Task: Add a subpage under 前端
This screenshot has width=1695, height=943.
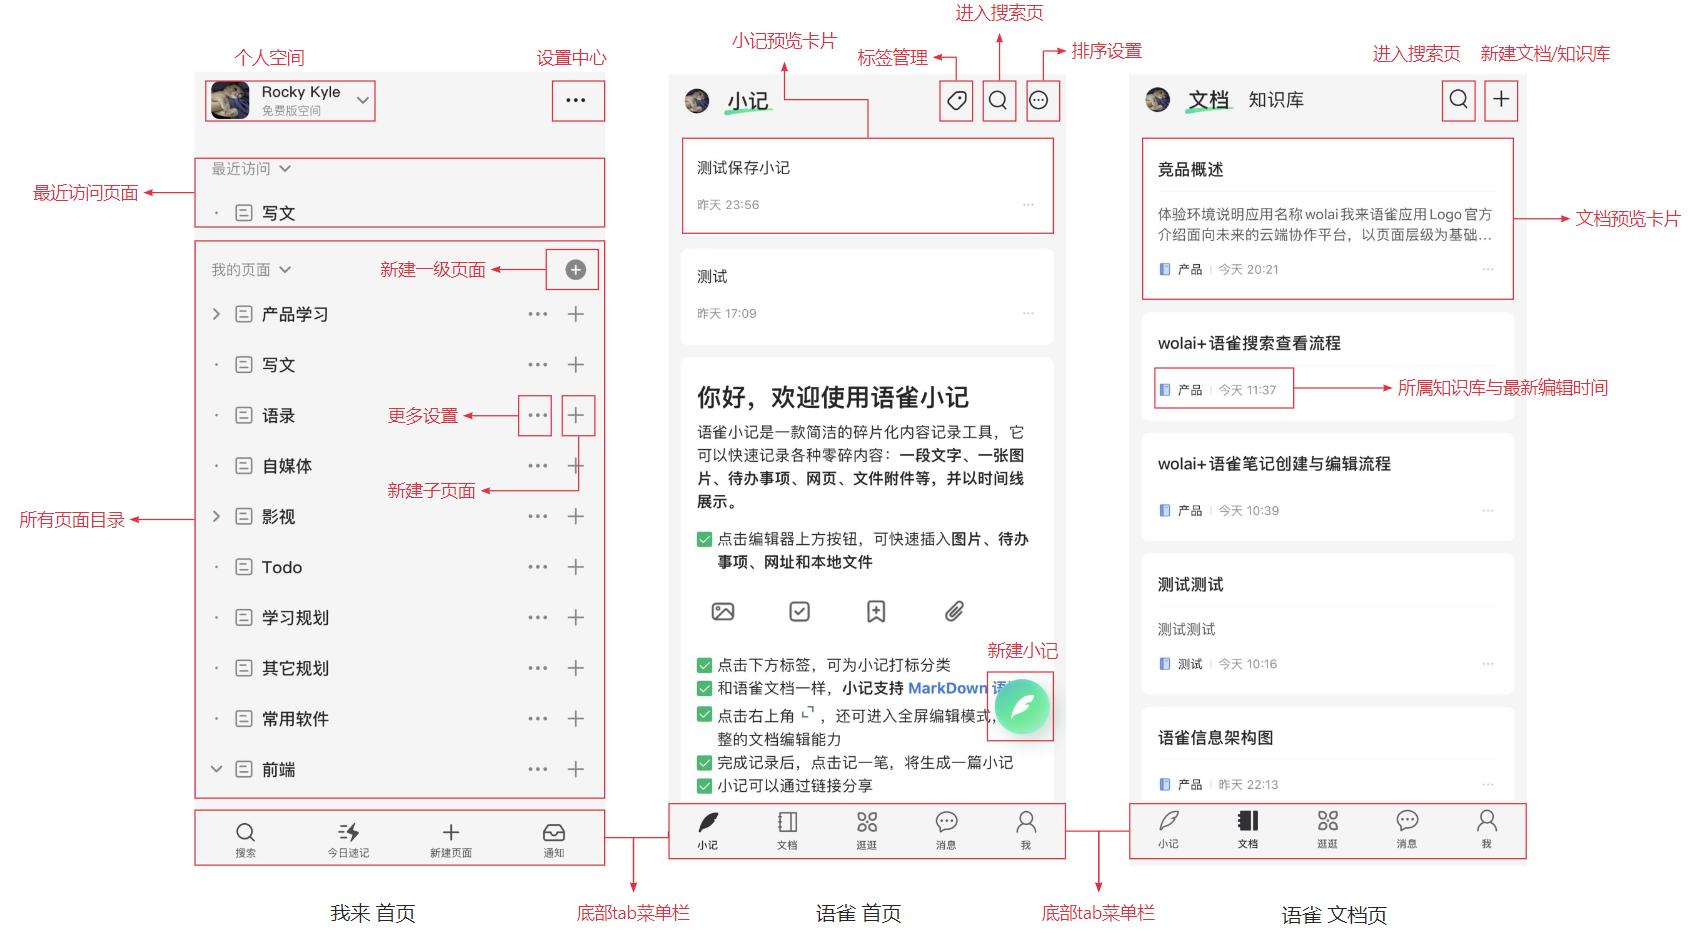Action: coord(576,769)
